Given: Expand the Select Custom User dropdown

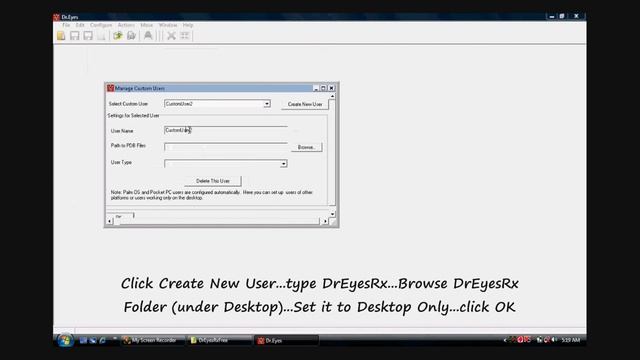Looking at the screenshot, I should point(267,104).
